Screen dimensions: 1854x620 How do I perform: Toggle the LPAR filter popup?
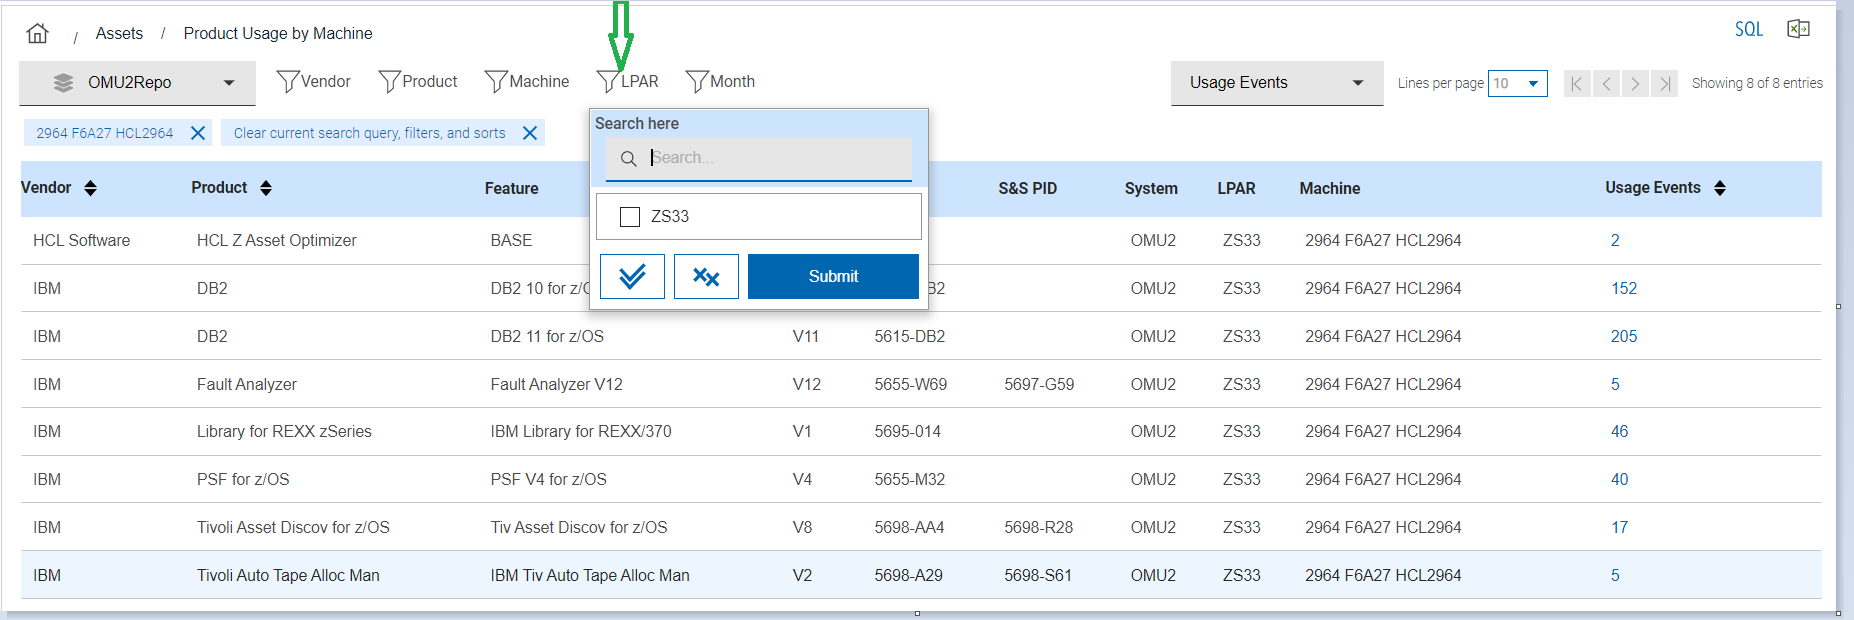(x=627, y=82)
